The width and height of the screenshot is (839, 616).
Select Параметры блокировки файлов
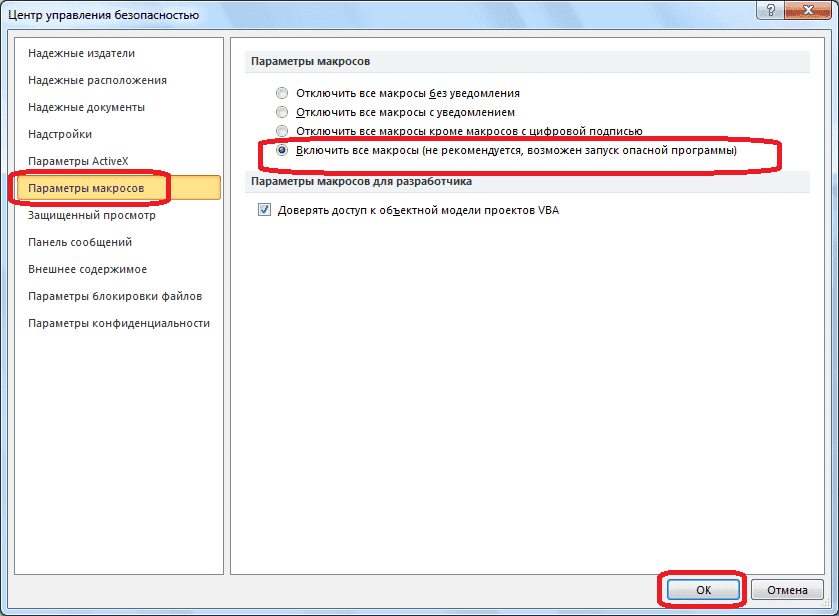113,295
